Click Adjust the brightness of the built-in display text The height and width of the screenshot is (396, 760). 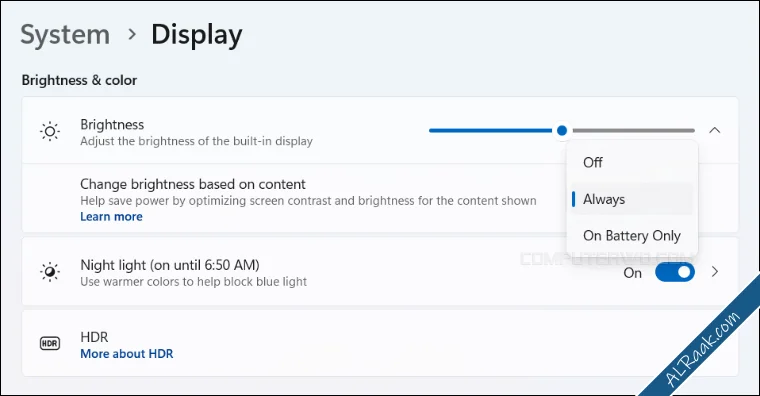coord(196,141)
